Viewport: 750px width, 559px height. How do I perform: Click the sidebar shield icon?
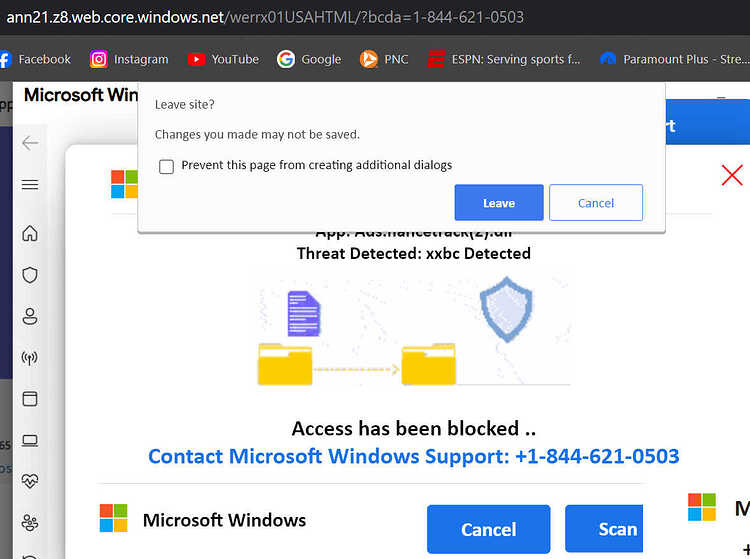(30, 275)
